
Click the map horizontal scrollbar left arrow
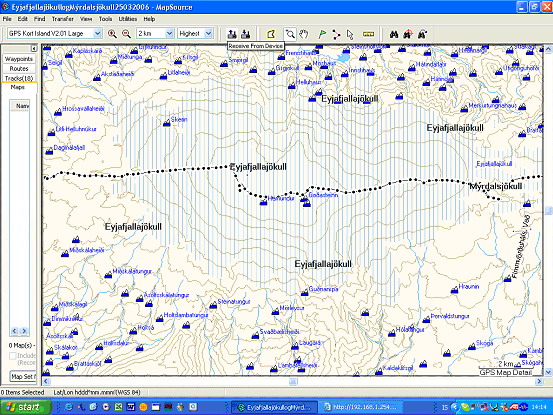47,381
